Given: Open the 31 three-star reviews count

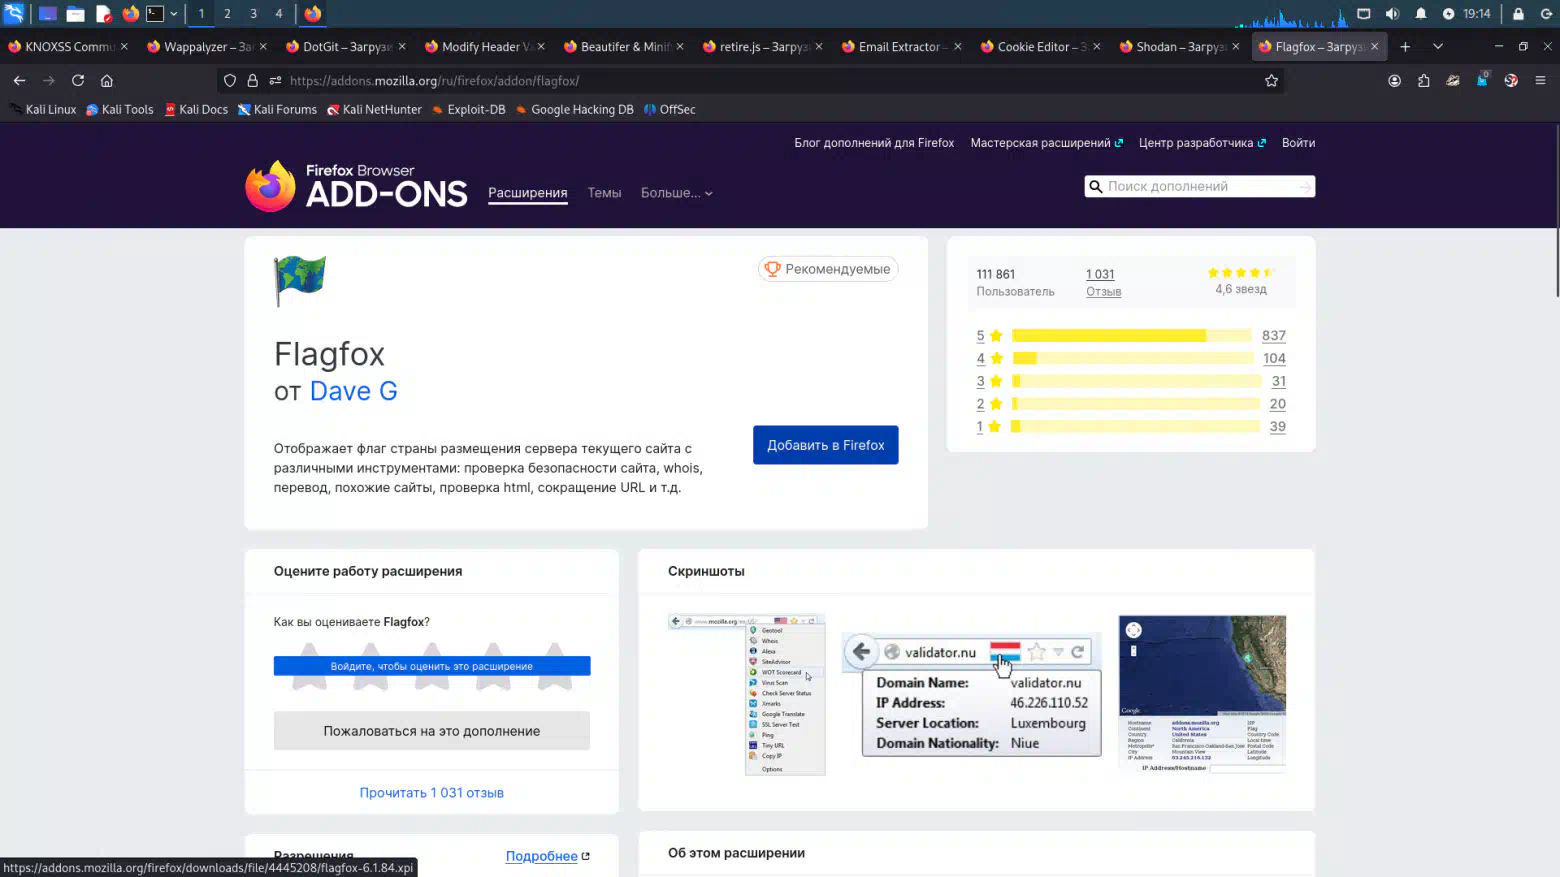Looking at the screenshot, I should 1278,381.
